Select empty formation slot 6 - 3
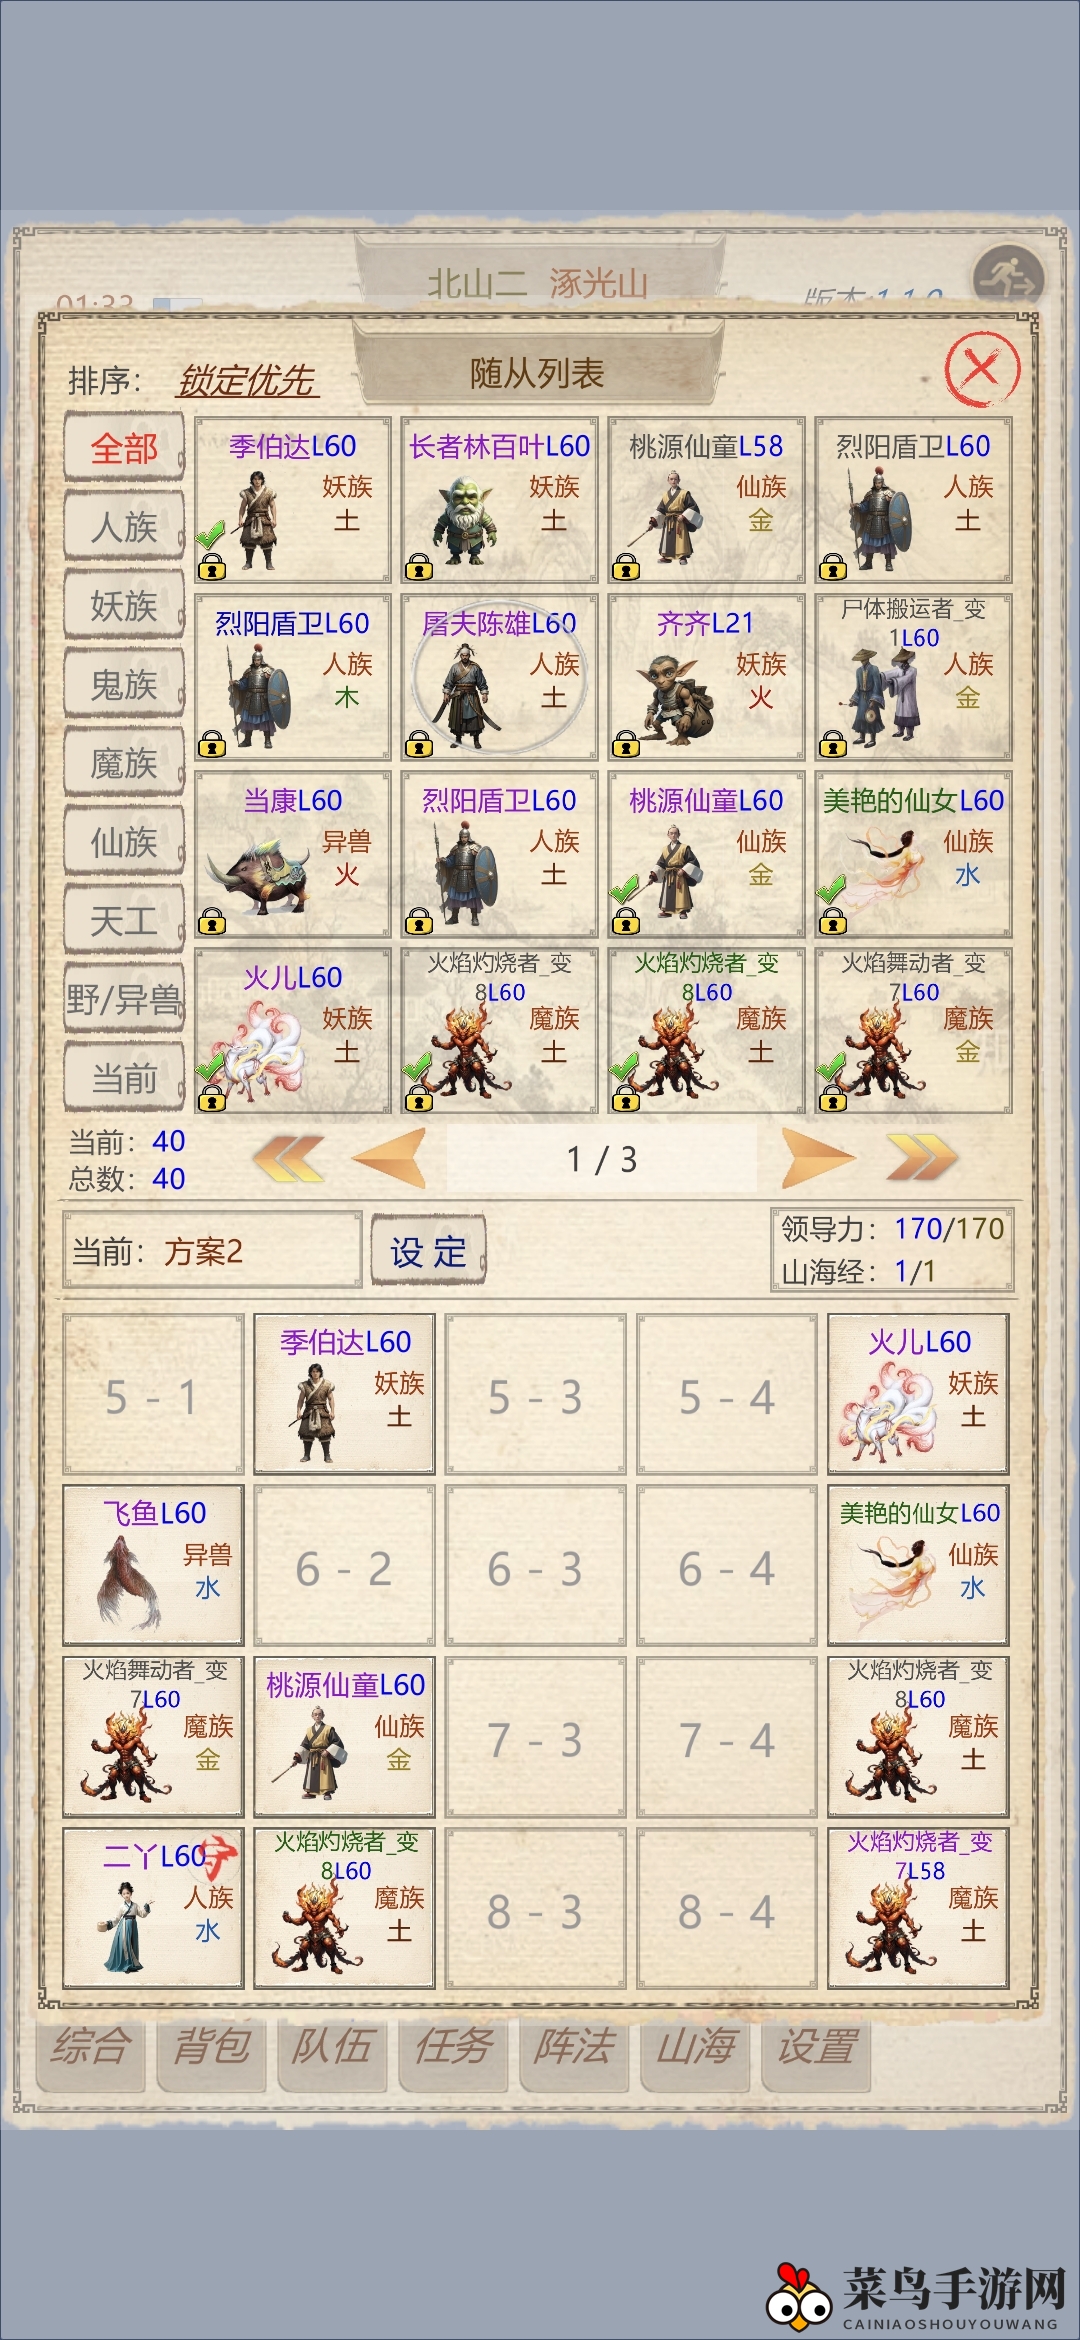The image size is (1080, 2340). click(535, 1569)
